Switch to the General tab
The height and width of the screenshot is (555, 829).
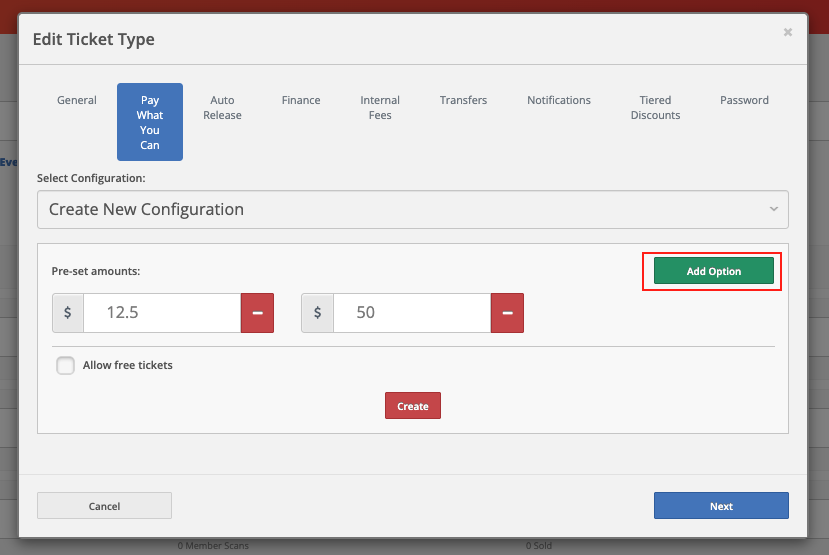(x=77, y=100)
